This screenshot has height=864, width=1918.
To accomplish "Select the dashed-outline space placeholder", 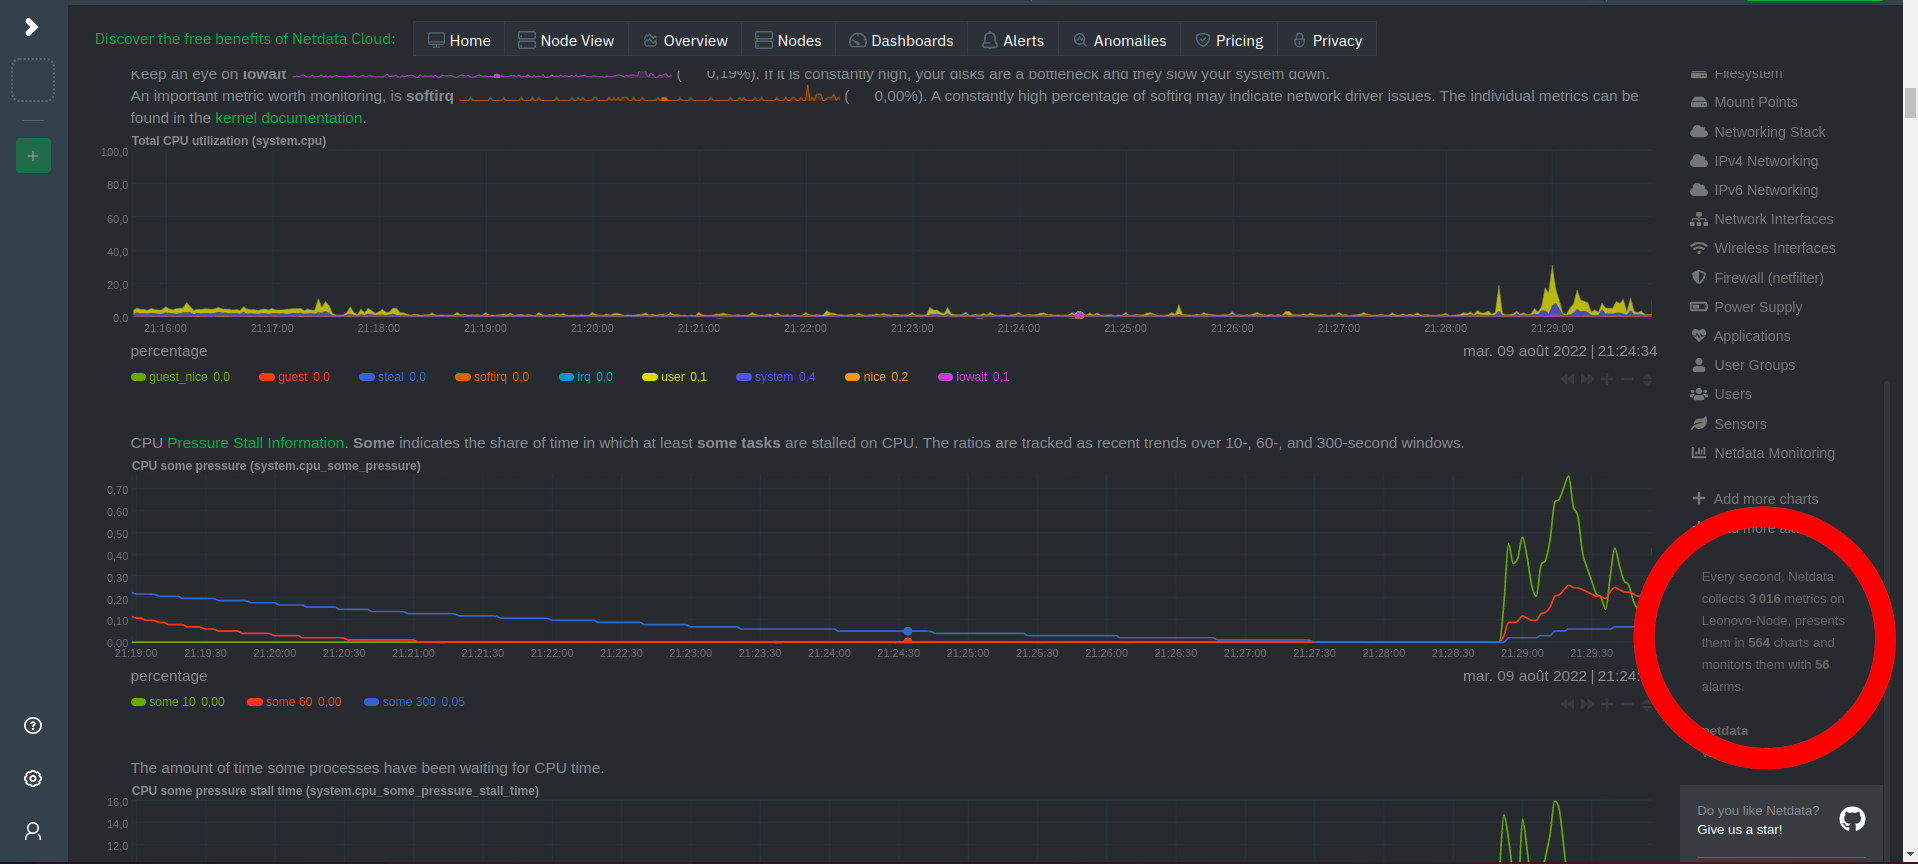I will [x=33, y=80].
